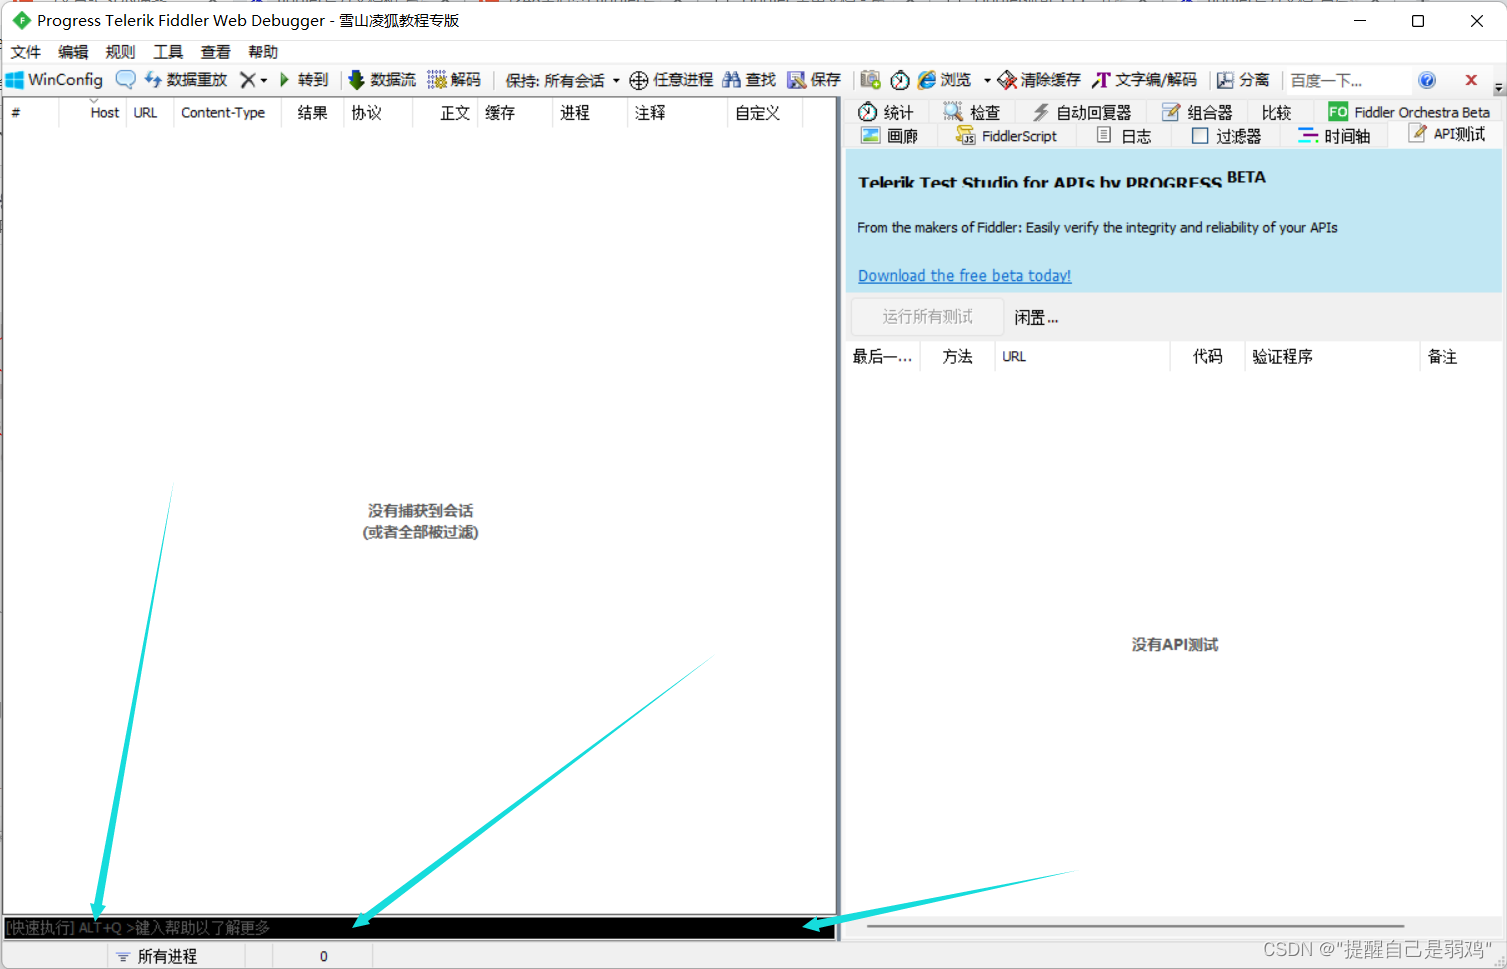Click the blue help question icon

[1427, 80]
